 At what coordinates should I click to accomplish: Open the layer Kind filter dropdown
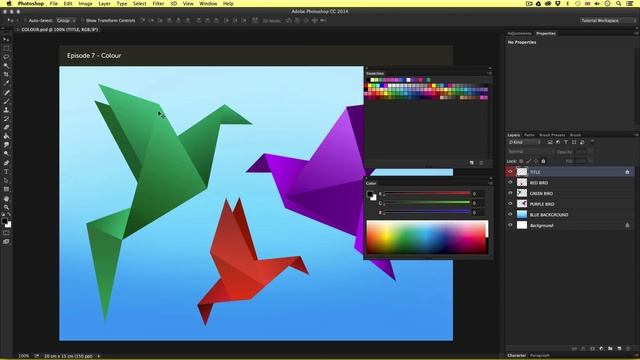pyautogui.click(x=524, y=142)
